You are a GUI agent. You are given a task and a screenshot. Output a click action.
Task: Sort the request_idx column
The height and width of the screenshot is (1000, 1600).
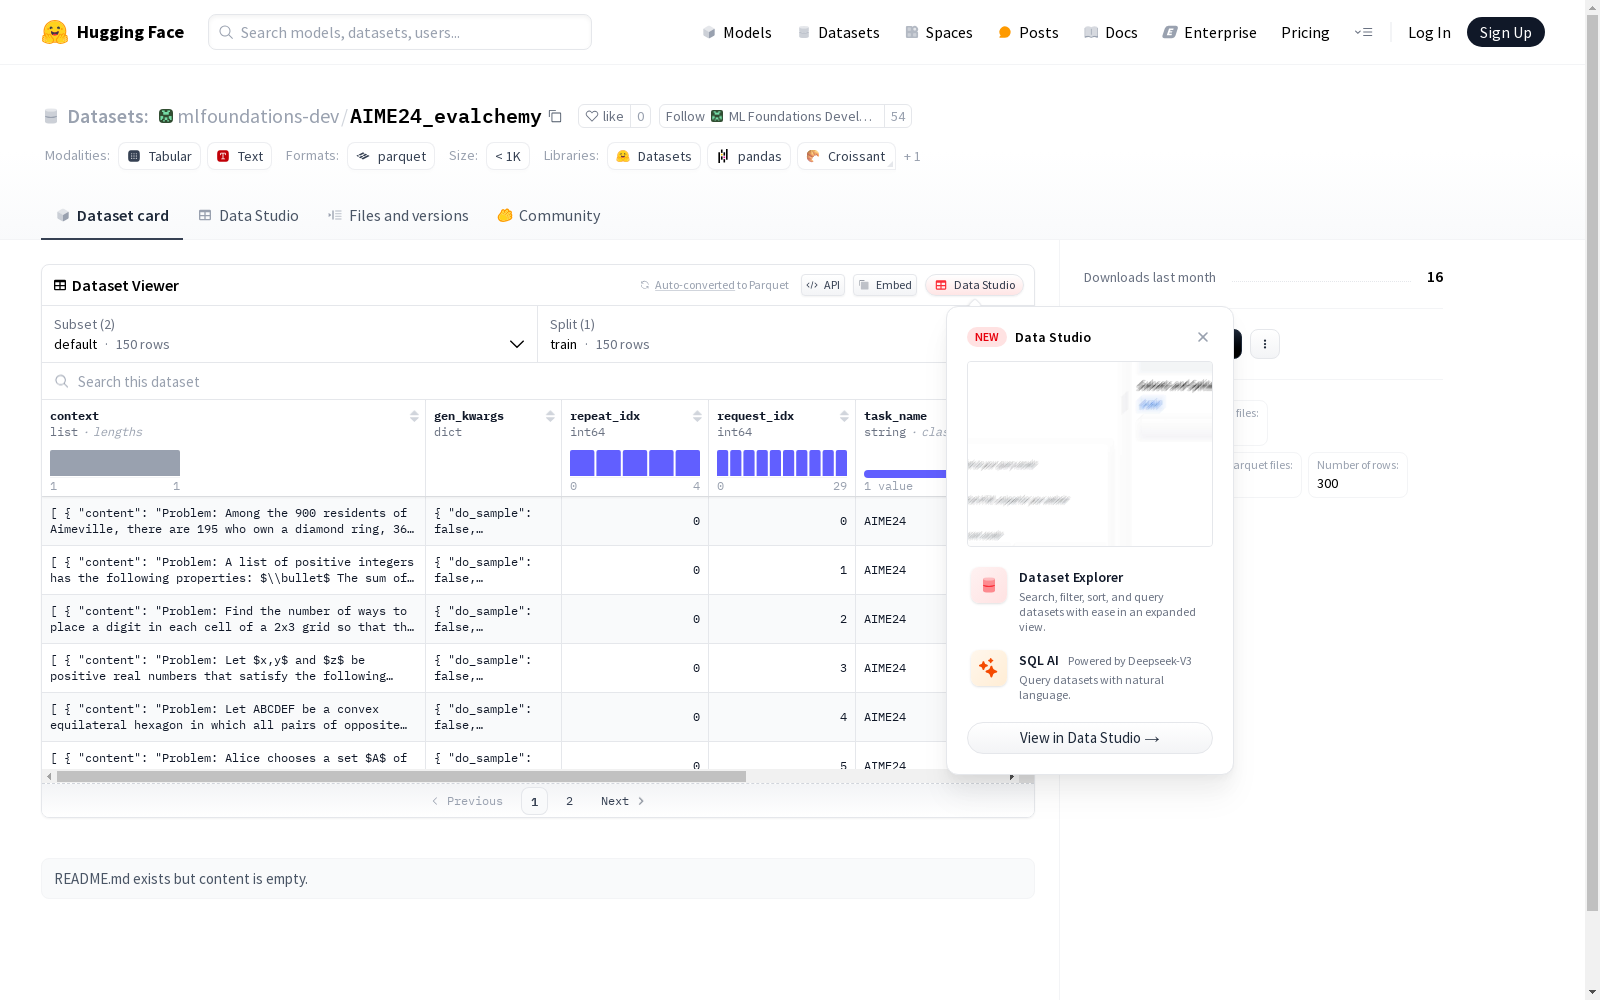coord(844,416)
